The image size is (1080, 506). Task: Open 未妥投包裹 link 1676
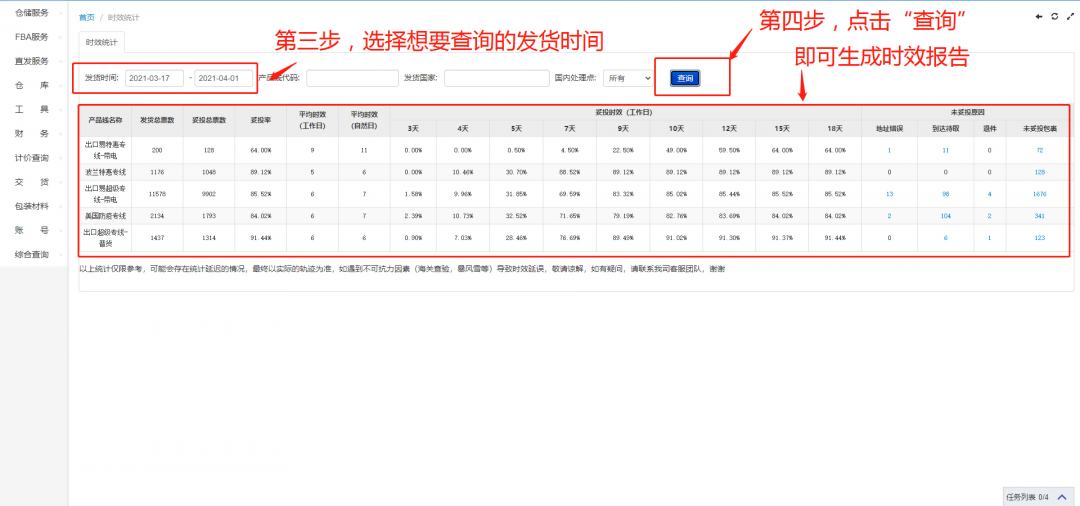click(1039, 194)
